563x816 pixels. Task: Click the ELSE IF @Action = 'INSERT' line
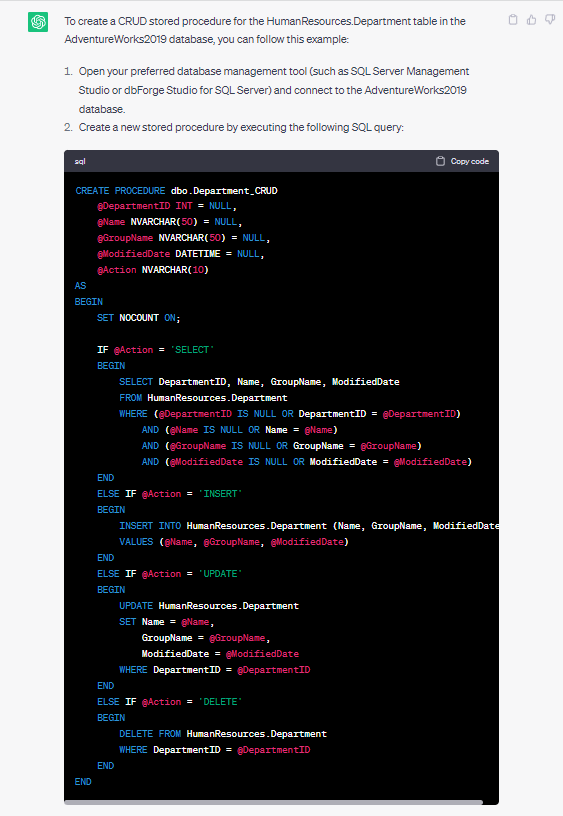pyautogui.click(x=170, y=494)
